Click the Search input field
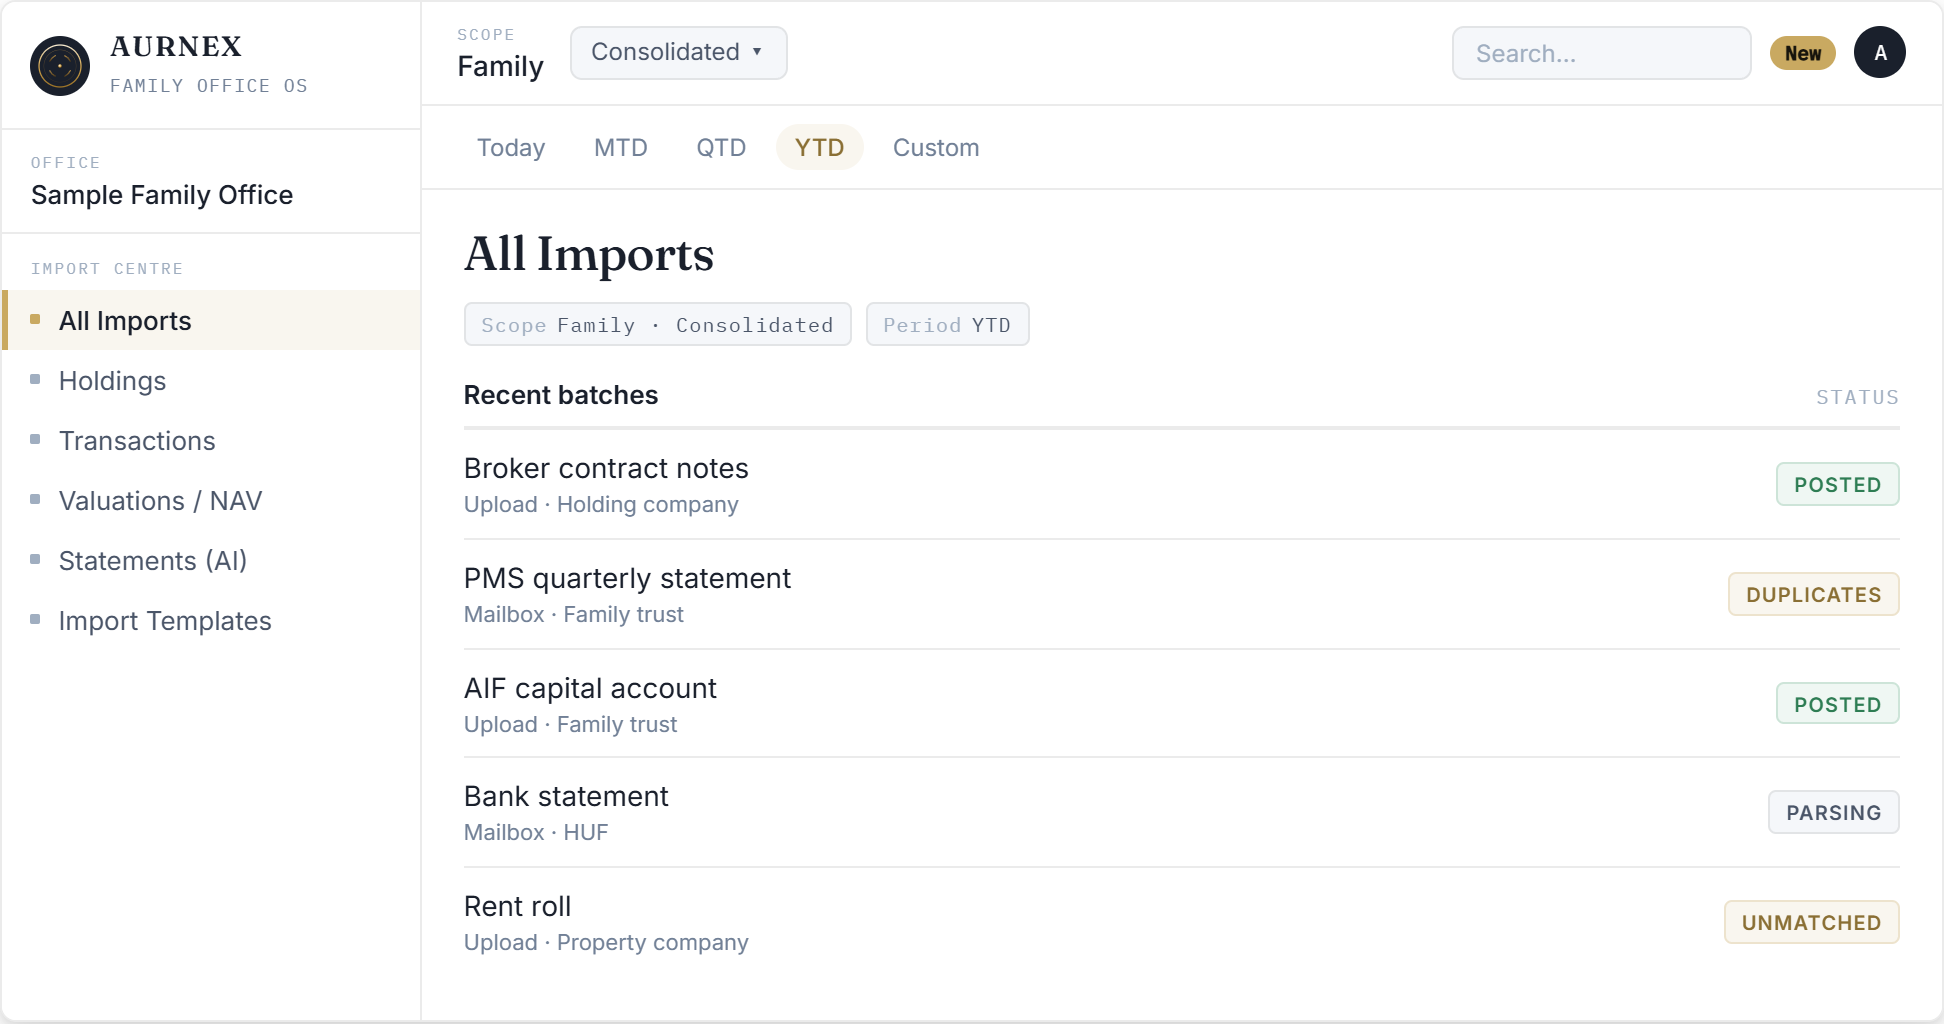 [1602, 53]
